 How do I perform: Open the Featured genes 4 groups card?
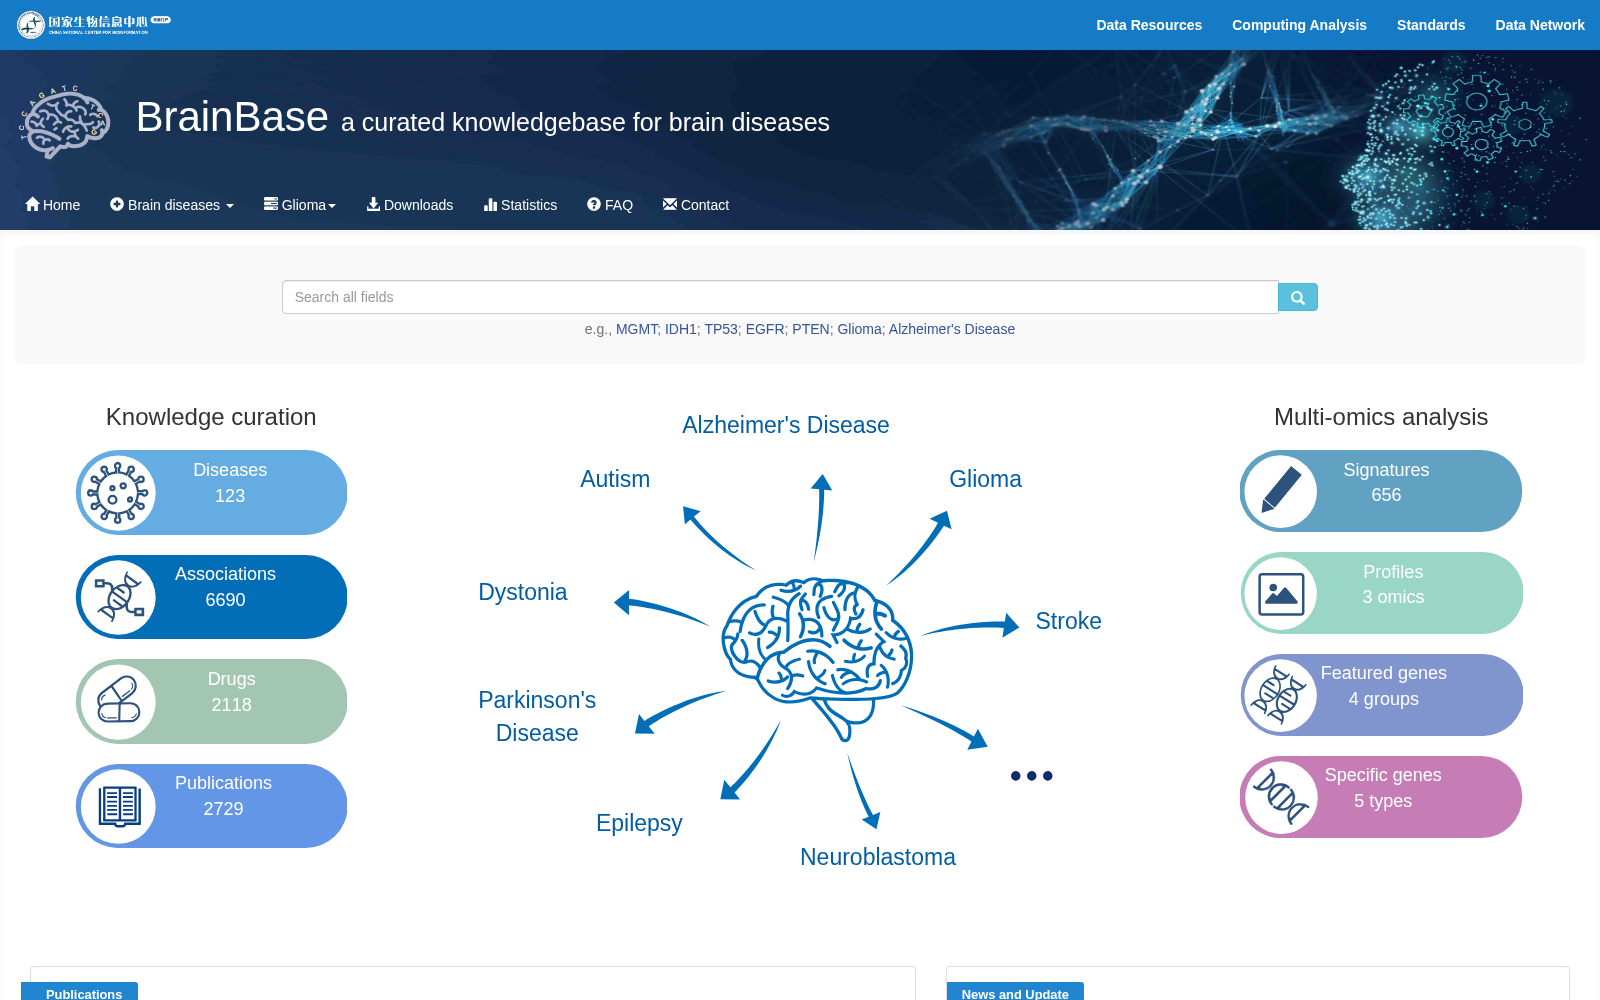pos(1382,695)
